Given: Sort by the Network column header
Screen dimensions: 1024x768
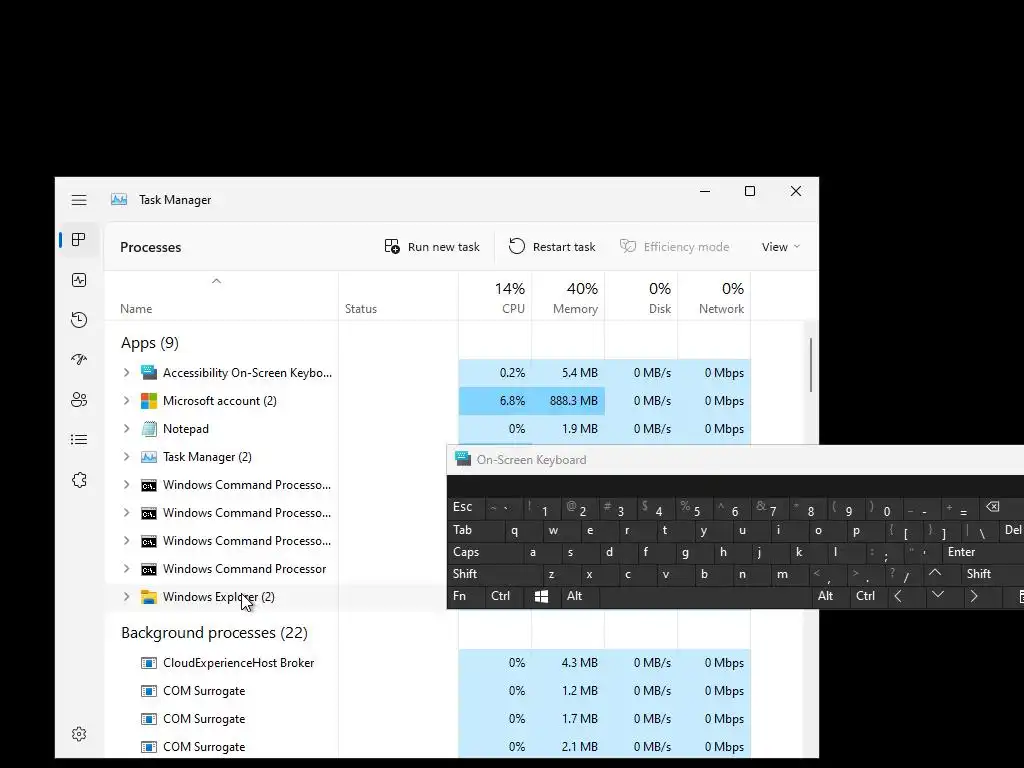Looking at the screenshot, I should point(714,296).
